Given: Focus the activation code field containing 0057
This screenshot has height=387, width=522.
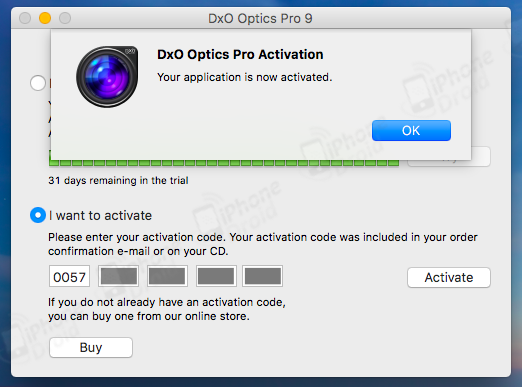Looking at the screenshot, I should tap(69, 276).
